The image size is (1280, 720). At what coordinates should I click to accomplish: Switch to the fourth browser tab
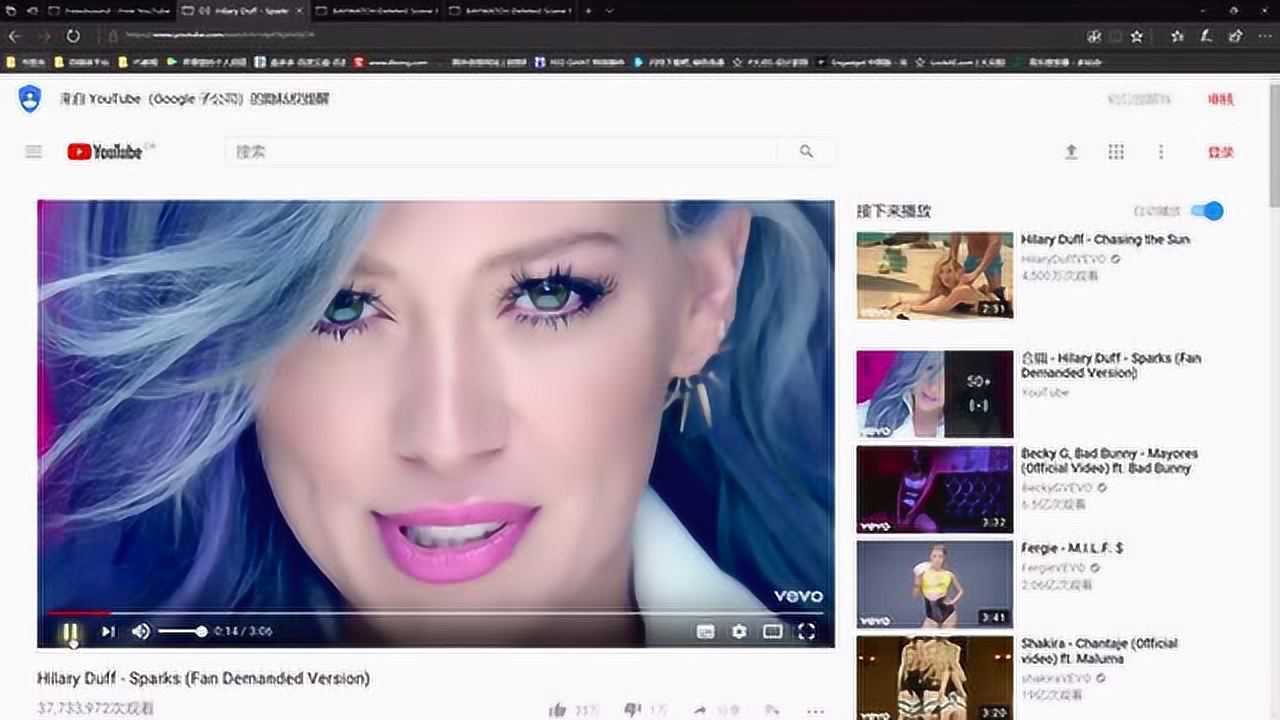click(x=510, y=10)
